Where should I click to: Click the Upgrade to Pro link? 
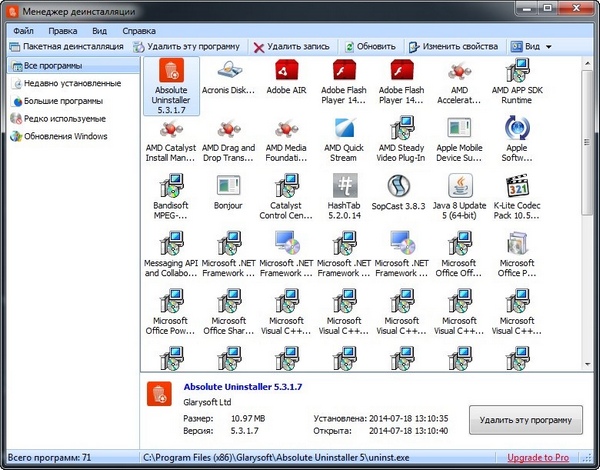tap(540, 457)
